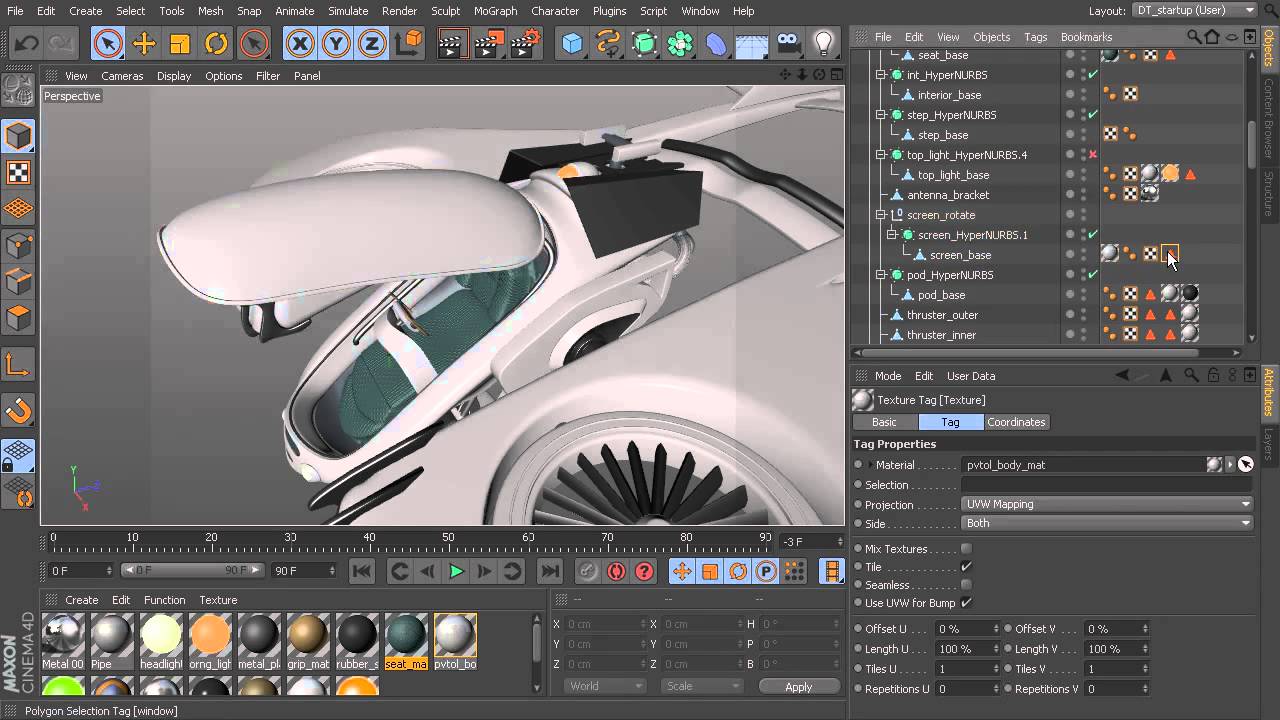This screenshot has height=720, width=1280.
Task: Click Render View clapperboard icon
Action: (453, 43)
